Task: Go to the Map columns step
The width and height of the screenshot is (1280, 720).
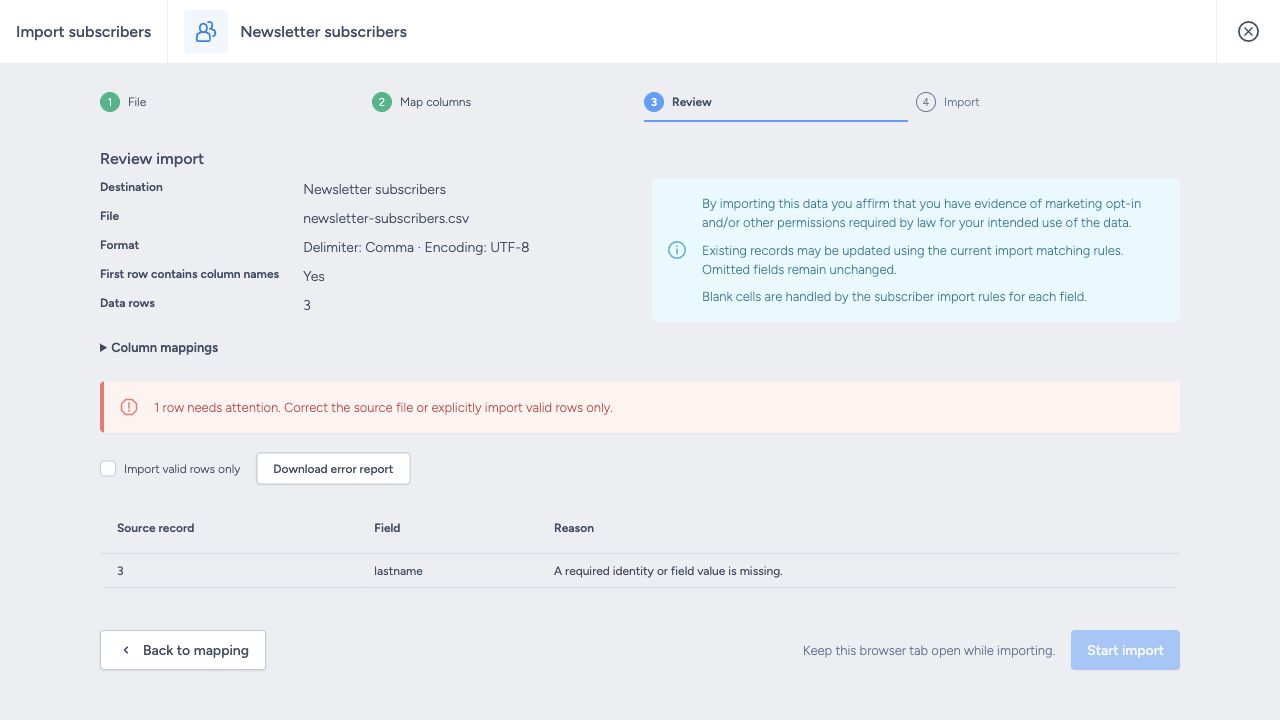Action: point(435,102)
